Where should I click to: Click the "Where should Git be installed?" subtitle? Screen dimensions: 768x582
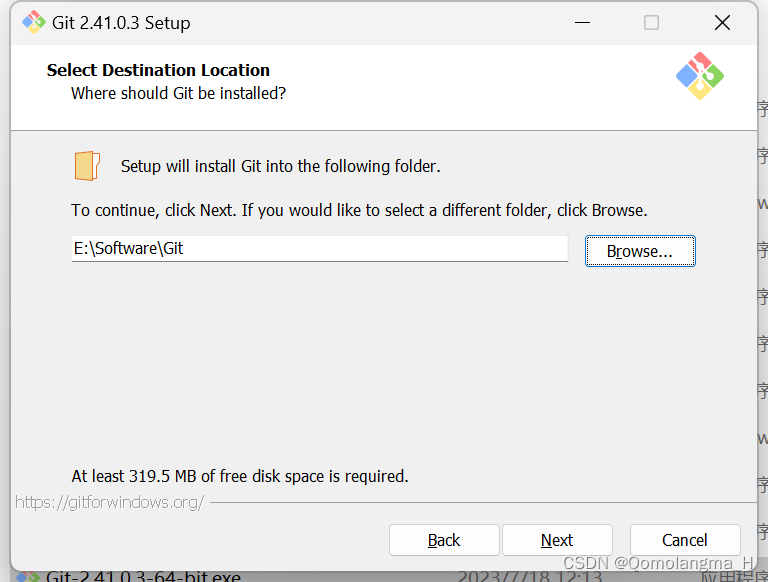178,93
